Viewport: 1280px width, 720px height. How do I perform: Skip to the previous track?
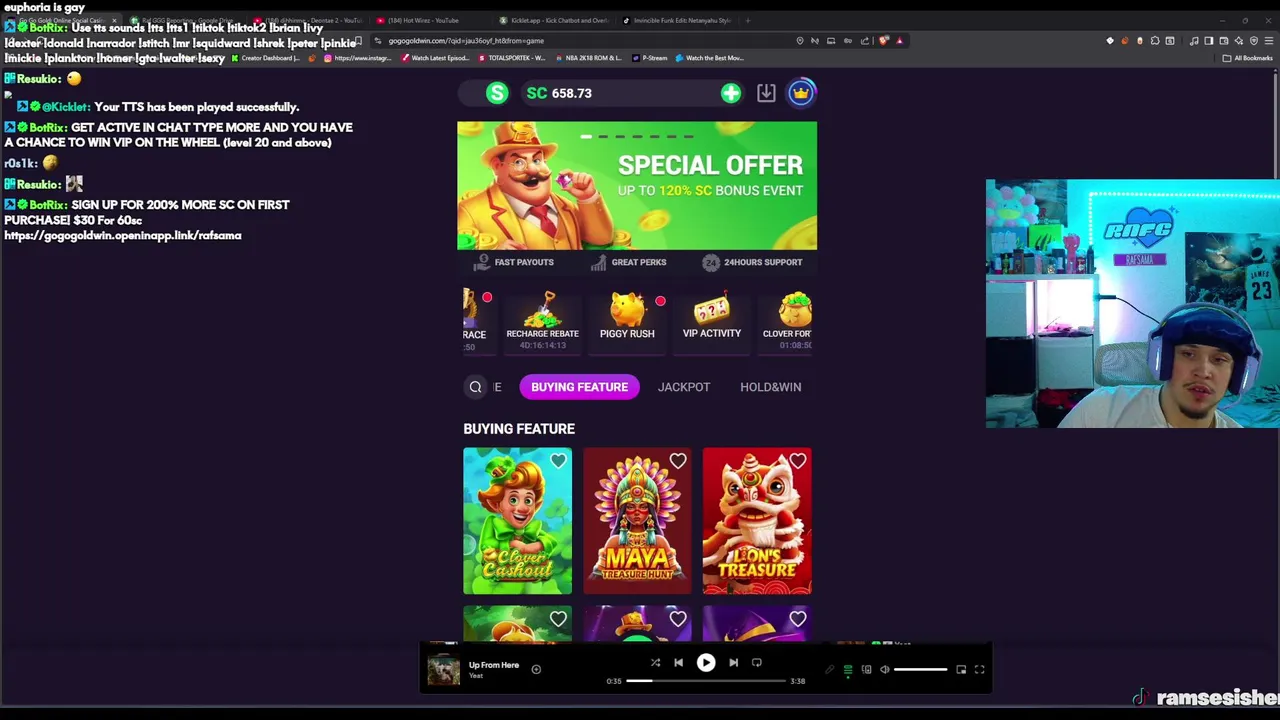pos(678,662)
